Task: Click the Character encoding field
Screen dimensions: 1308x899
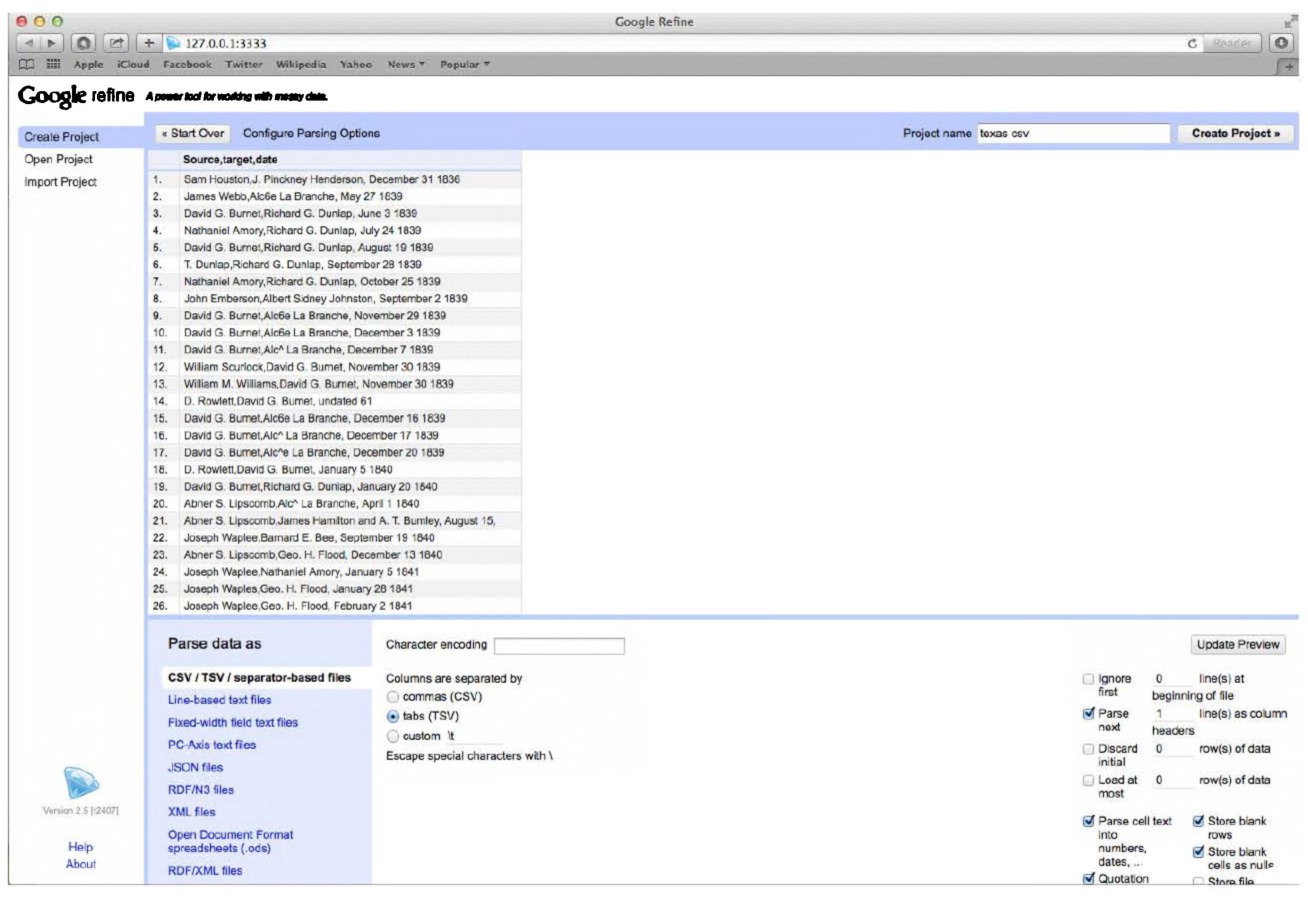Action: [559, 646]
